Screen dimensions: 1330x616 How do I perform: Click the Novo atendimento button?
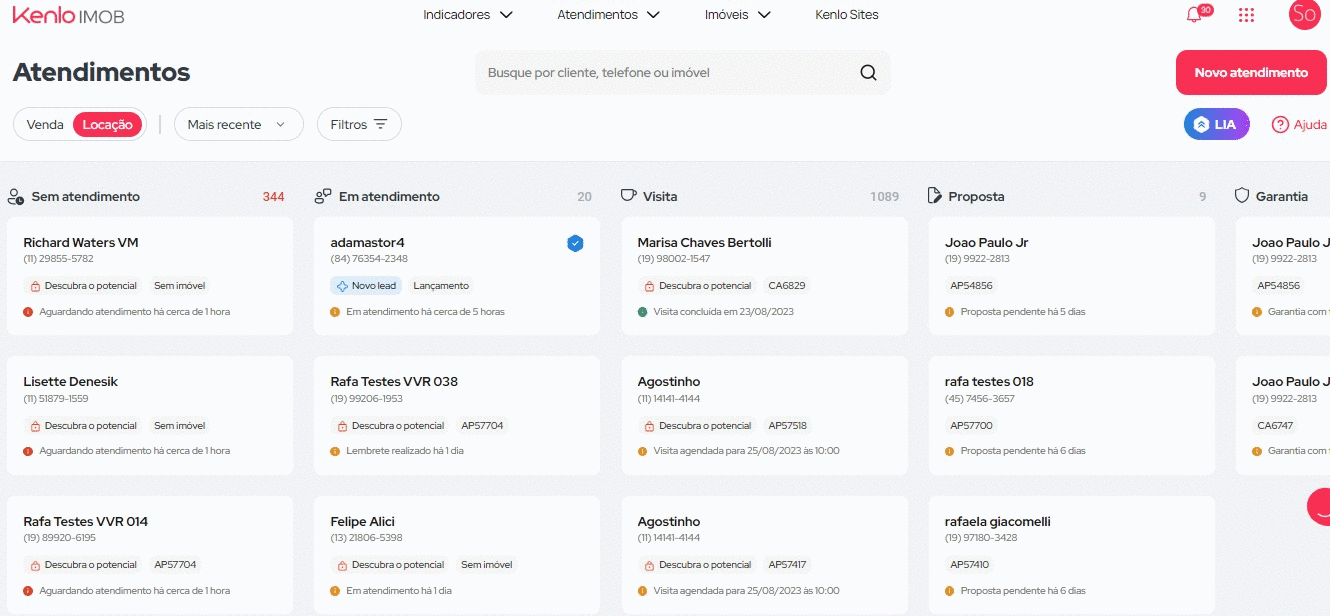[1251, 72]
